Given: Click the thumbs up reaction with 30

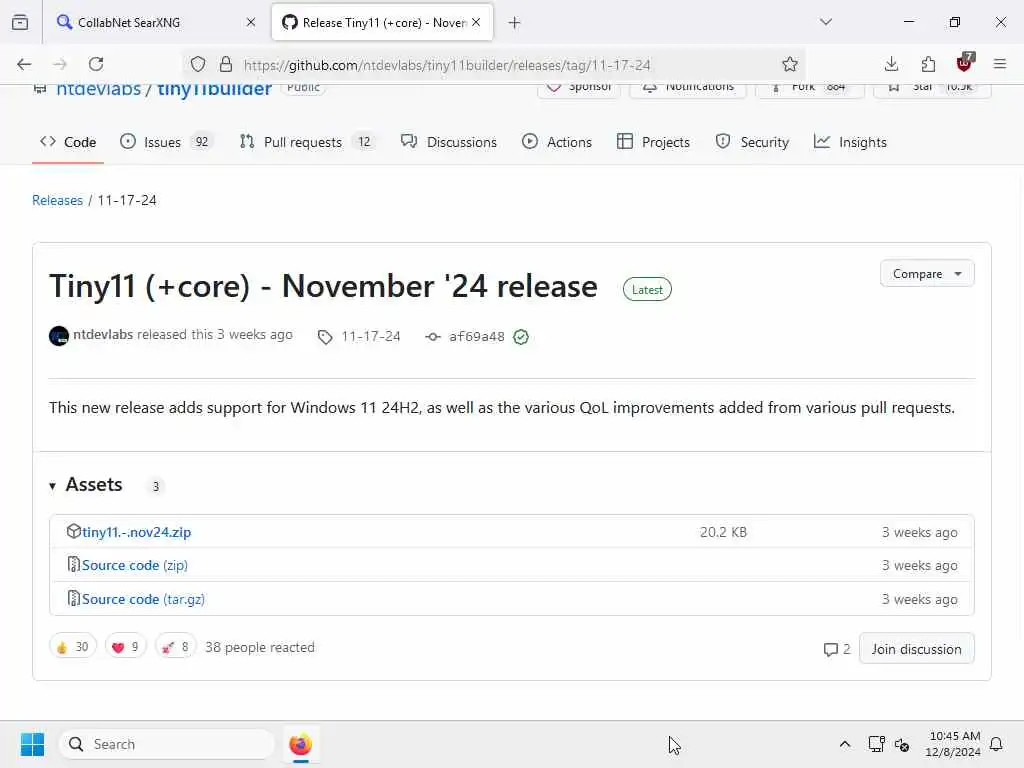Looking at the screenshot, I should coord(72,647).
